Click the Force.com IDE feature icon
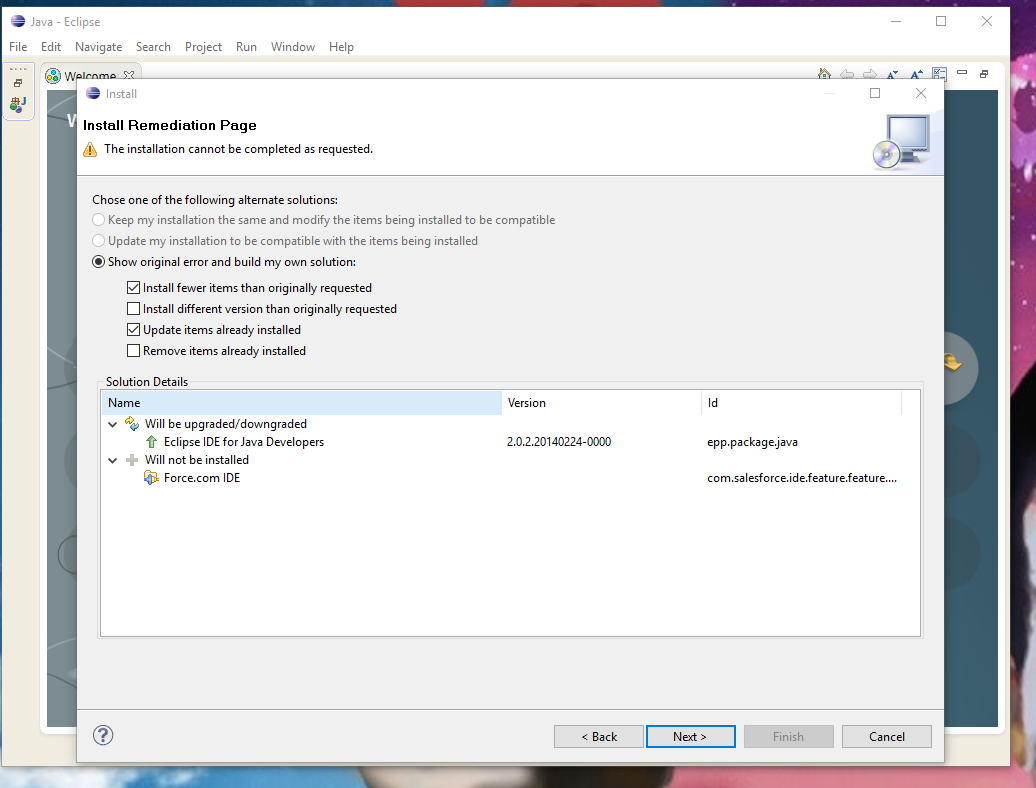1036x788 pixels. pos(151,478)
